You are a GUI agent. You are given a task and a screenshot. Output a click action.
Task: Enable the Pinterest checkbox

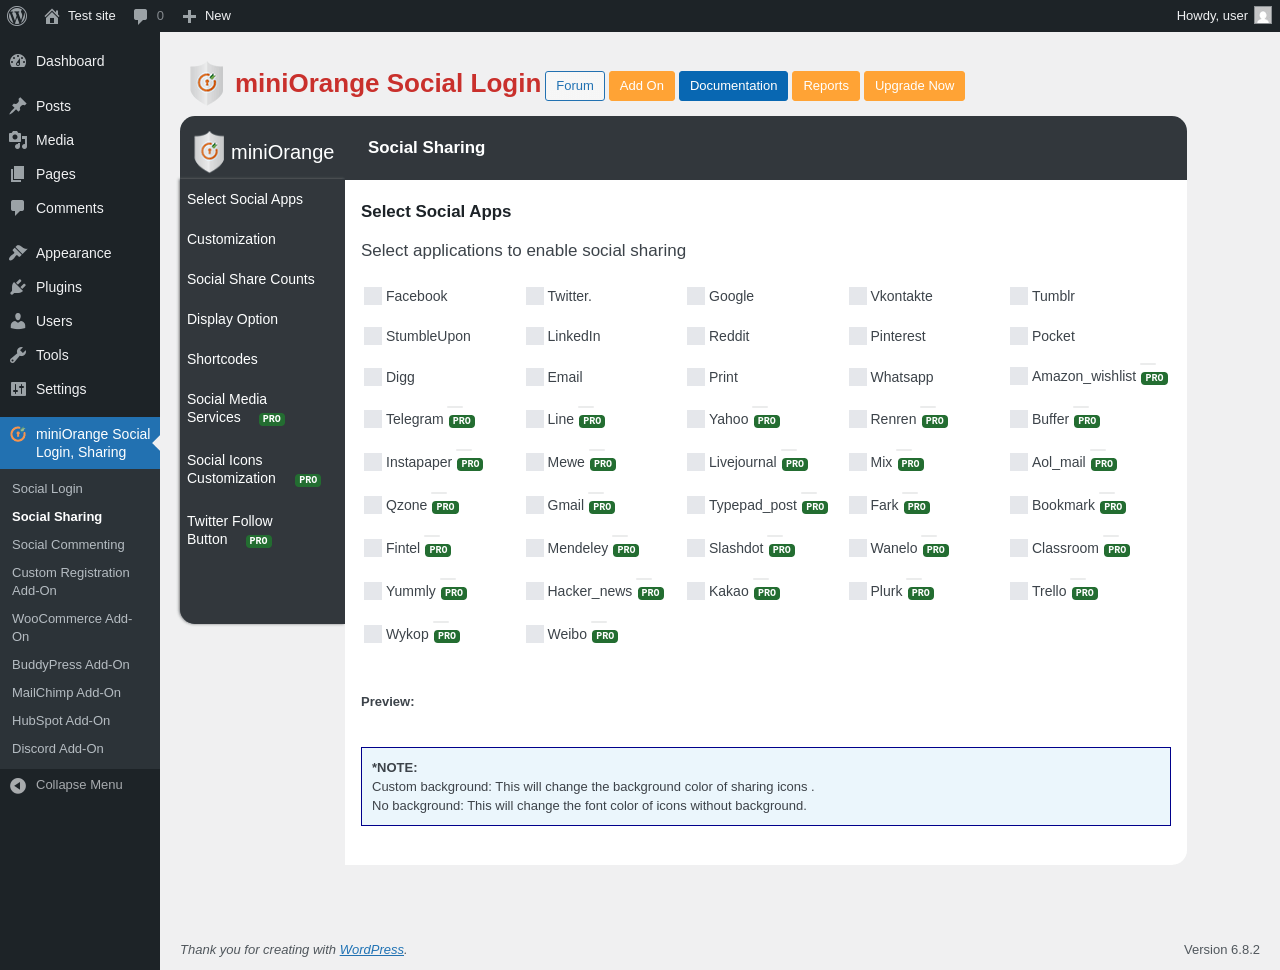click(858, 336)
